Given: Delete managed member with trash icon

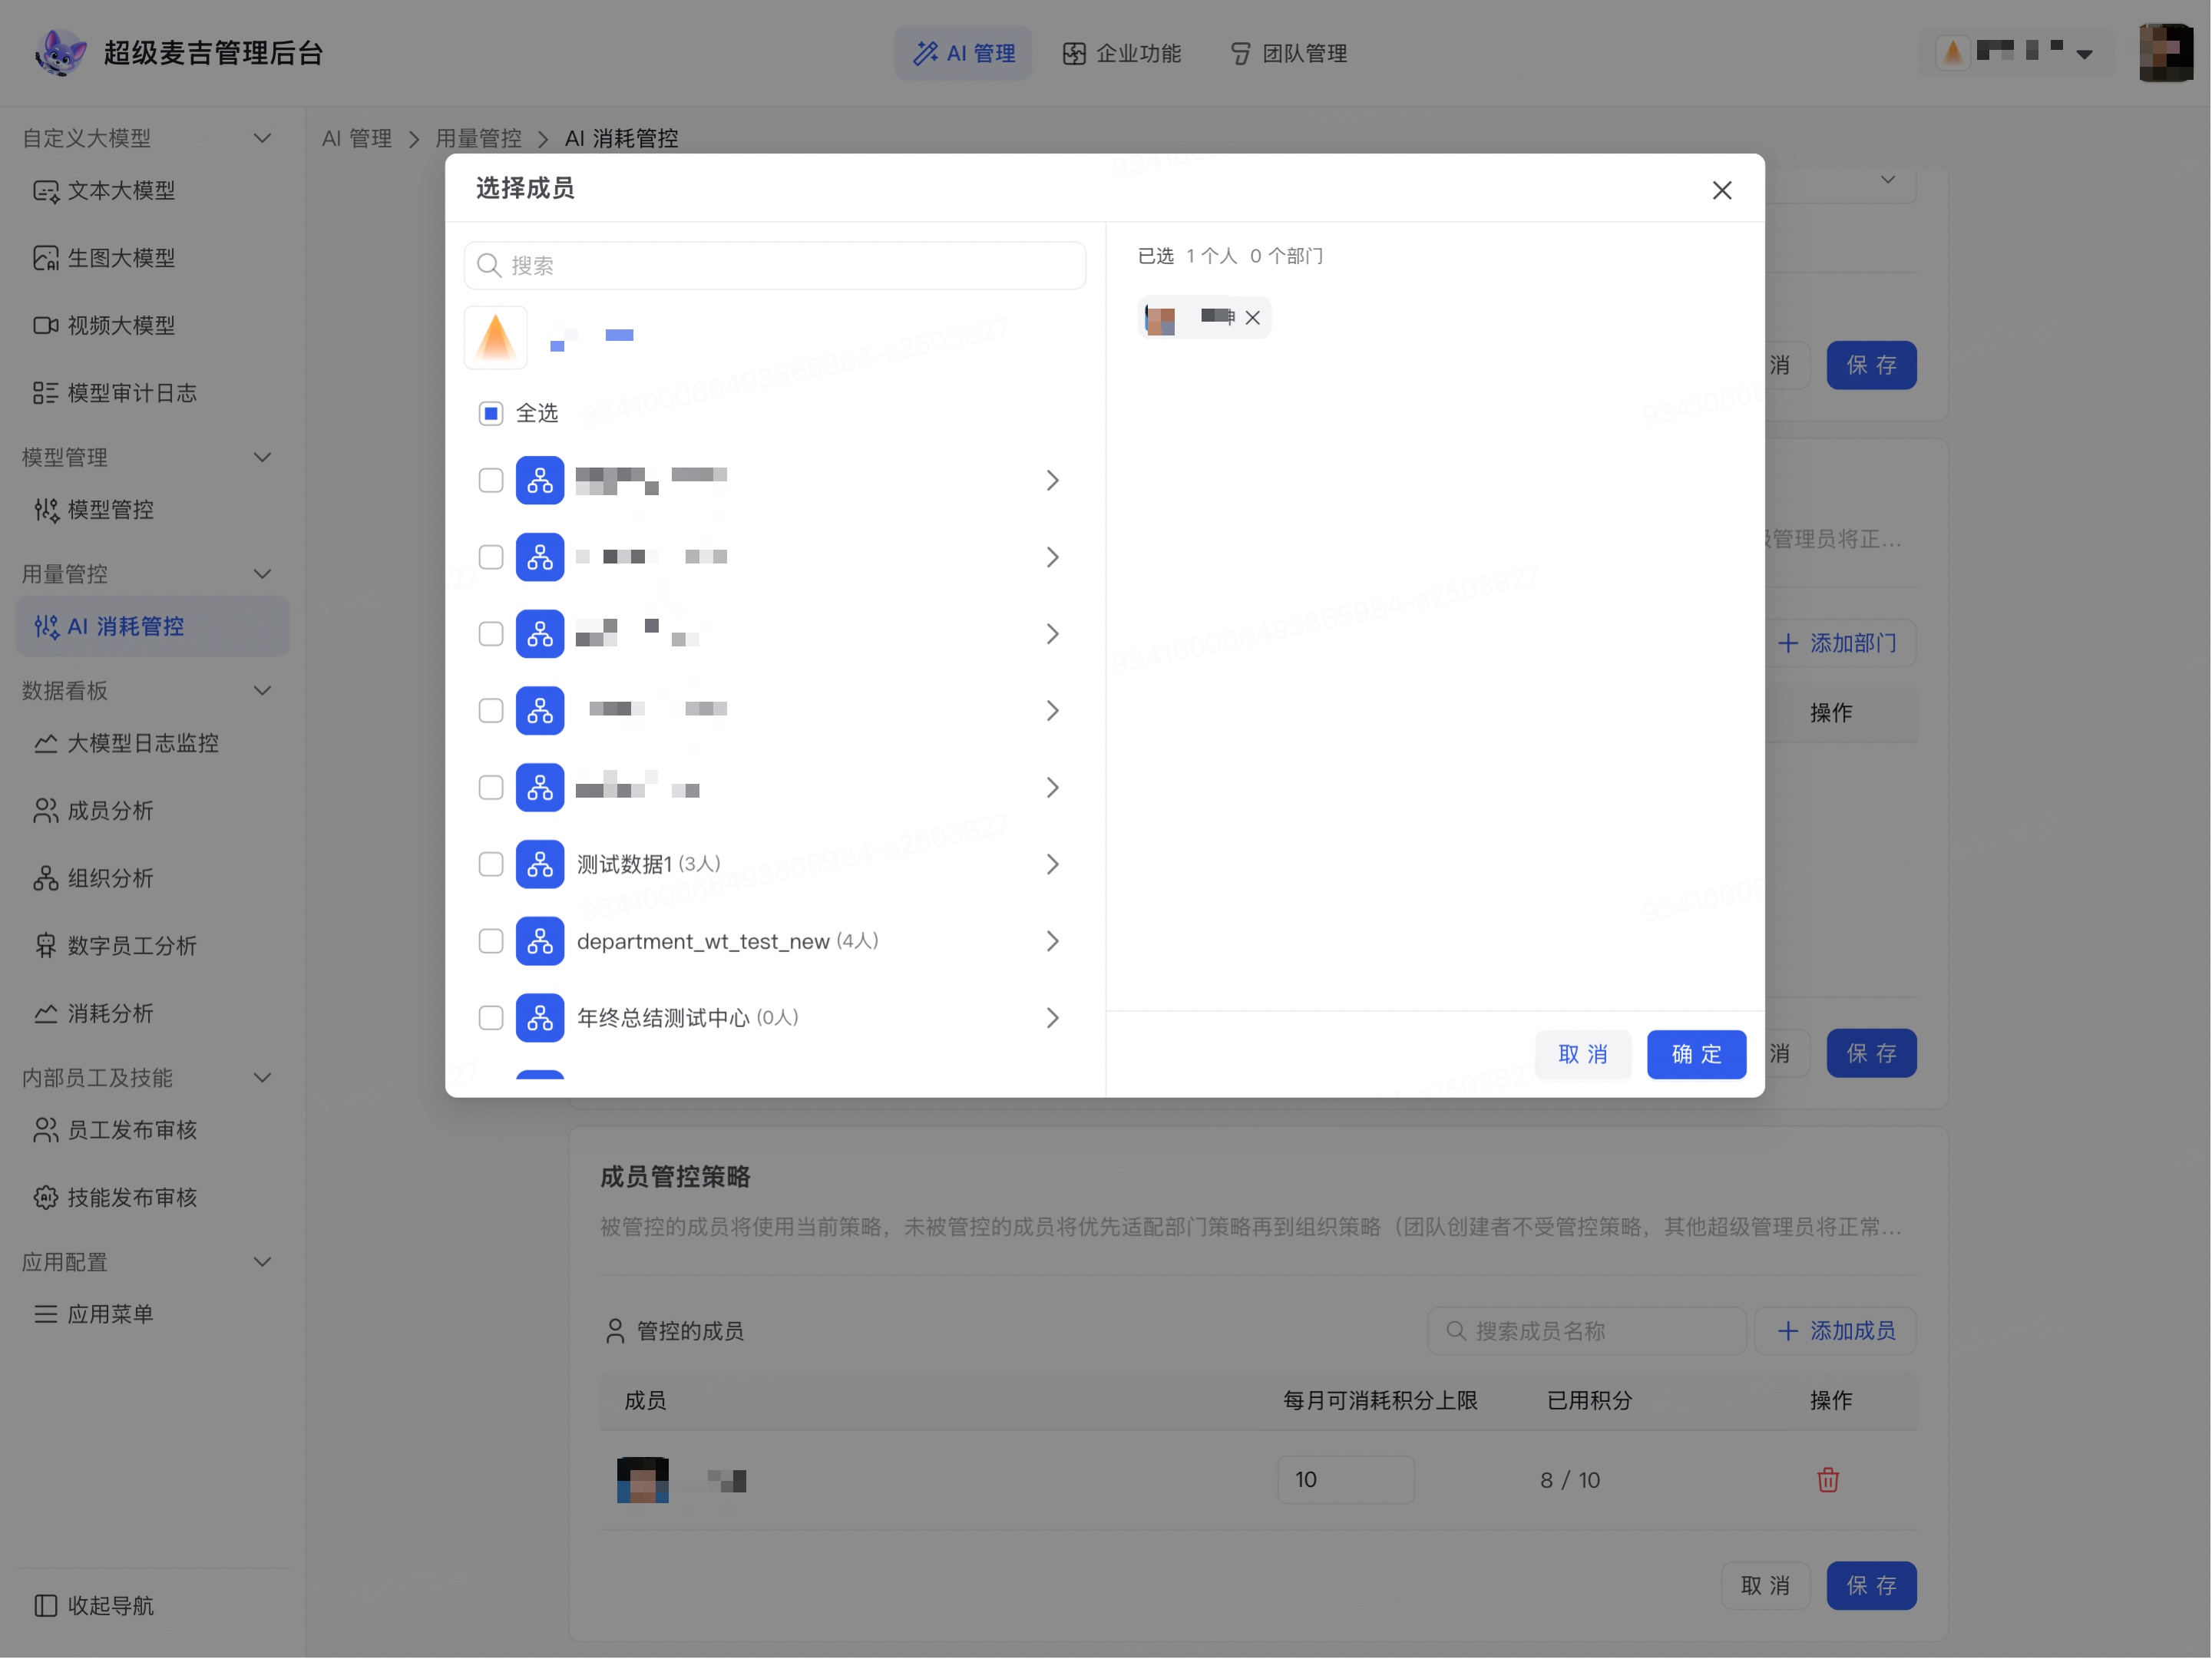Looking at the screenshot, I should click(x=1827, y=1479).
